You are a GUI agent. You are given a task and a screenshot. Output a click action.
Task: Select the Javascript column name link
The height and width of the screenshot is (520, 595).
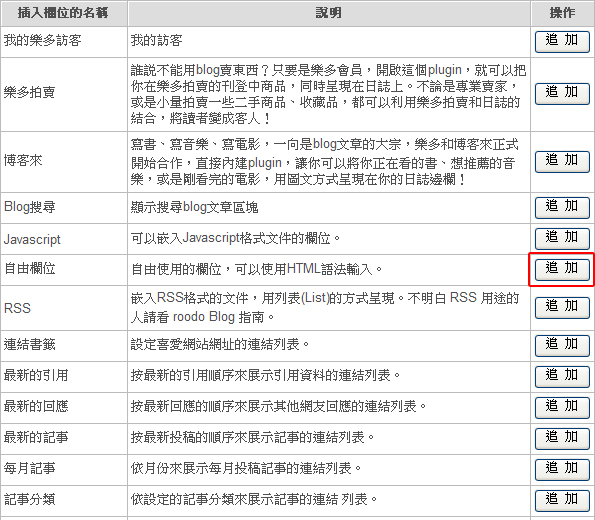tap(32, 240)
